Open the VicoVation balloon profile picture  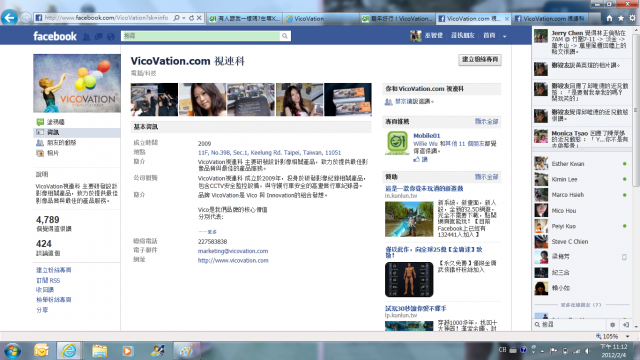tap(77, 83)
